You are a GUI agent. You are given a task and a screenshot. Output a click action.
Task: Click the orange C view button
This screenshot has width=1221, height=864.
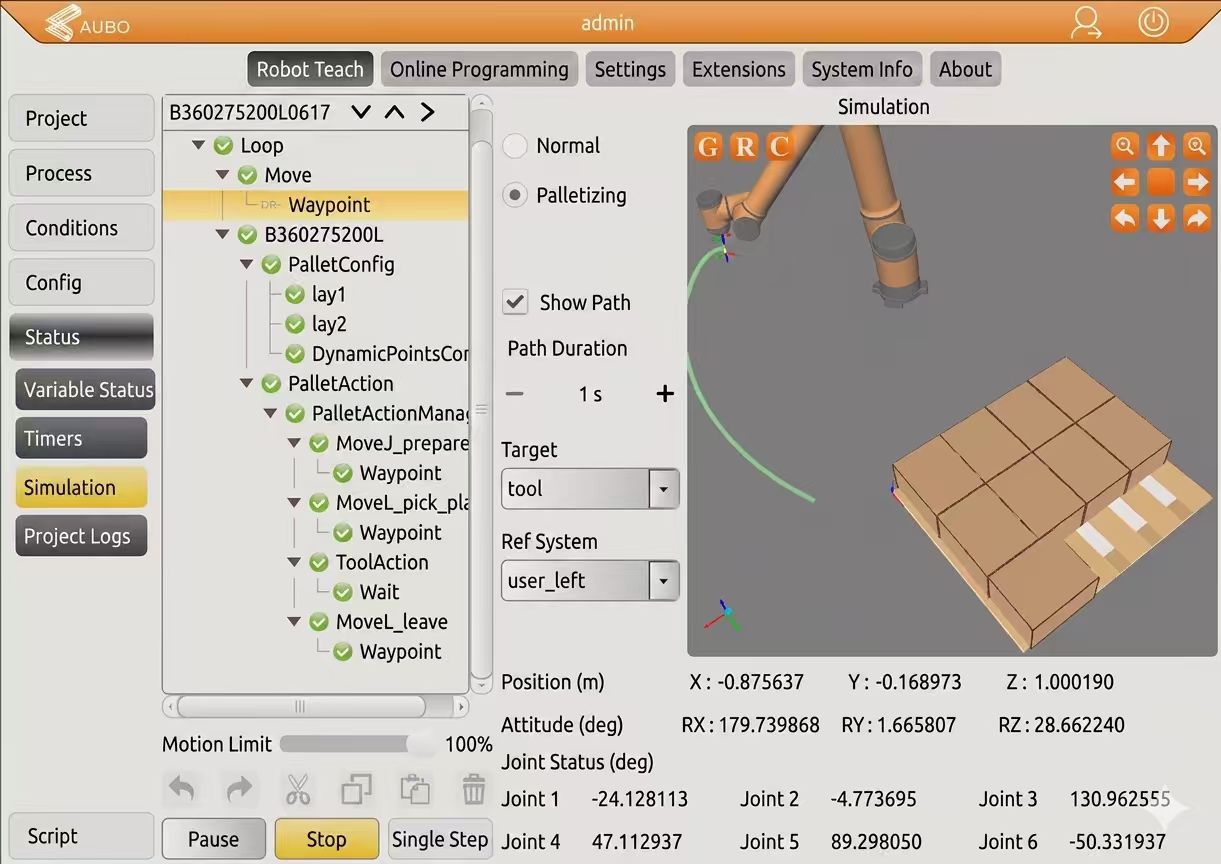click(x=779, y=147)
